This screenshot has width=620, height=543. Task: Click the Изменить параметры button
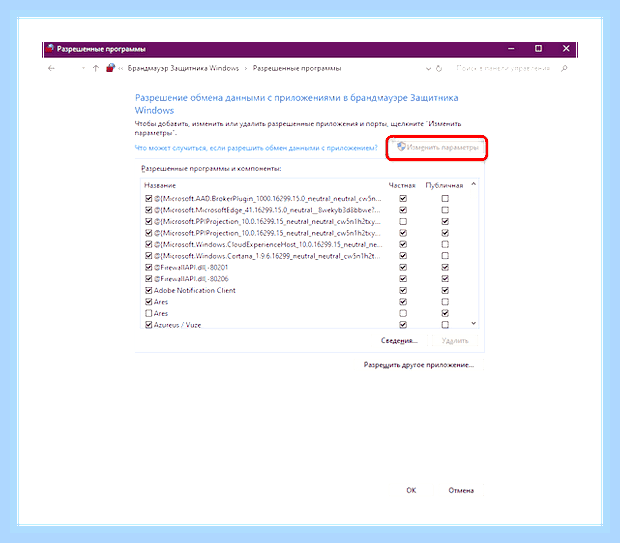click(x=437, y=148)
